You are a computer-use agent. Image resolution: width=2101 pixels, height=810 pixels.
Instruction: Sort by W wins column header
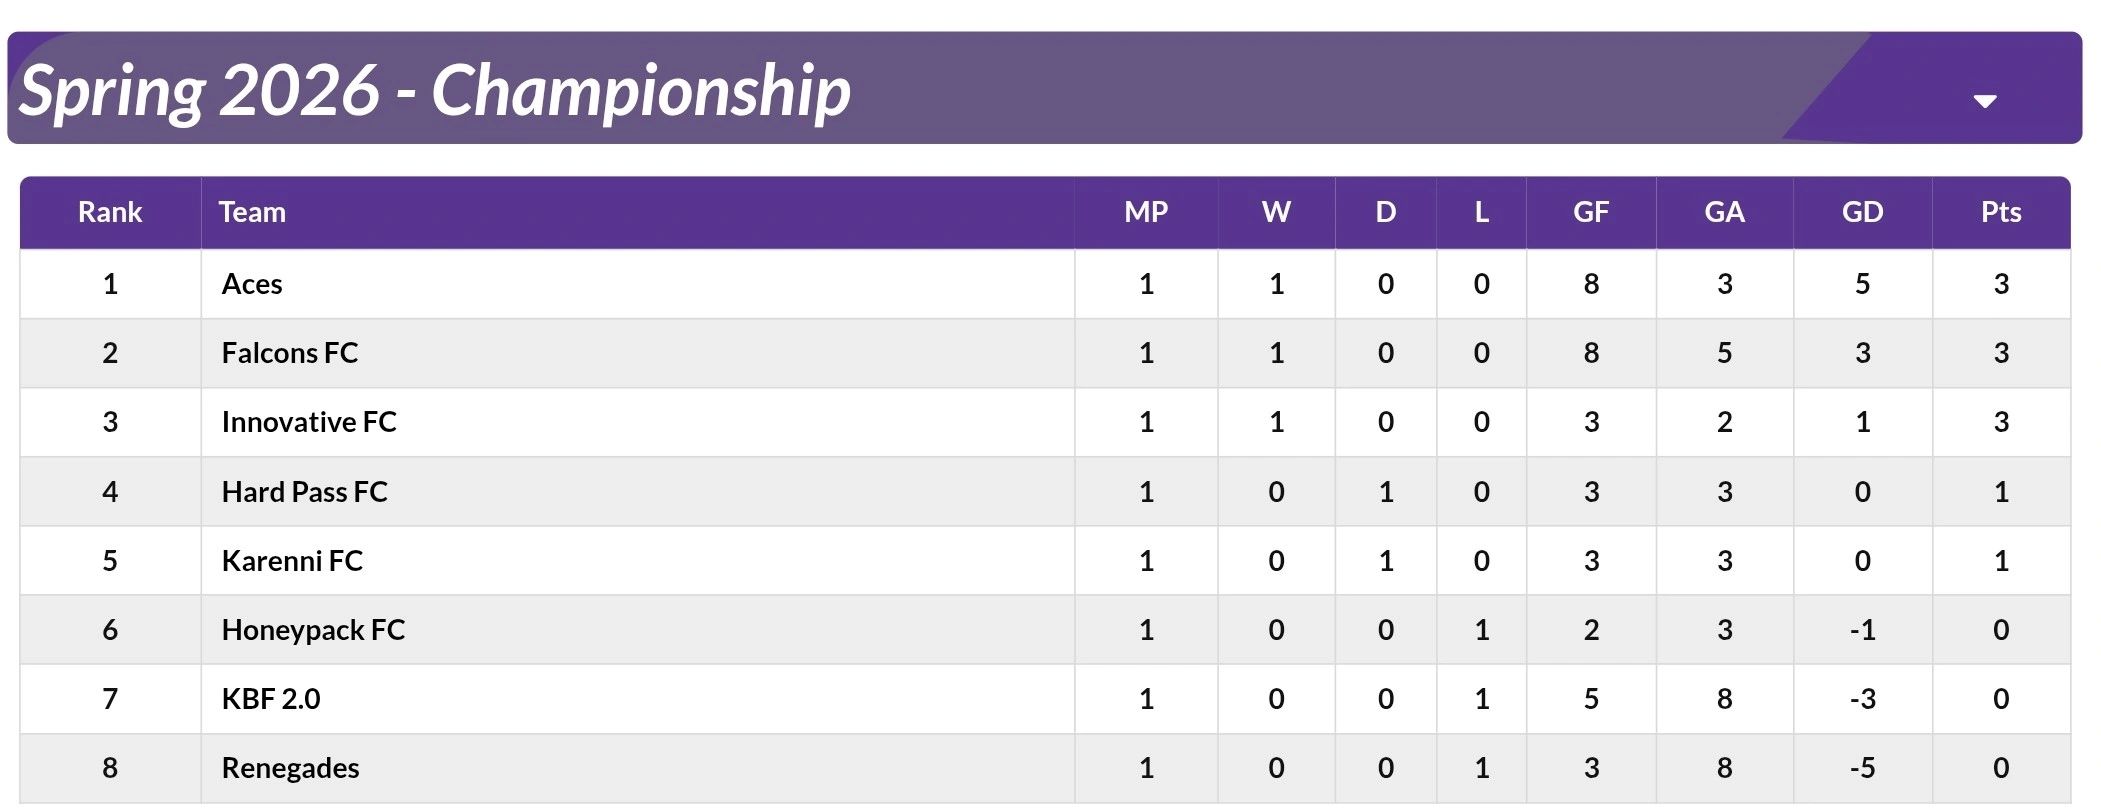point(1276,212)
